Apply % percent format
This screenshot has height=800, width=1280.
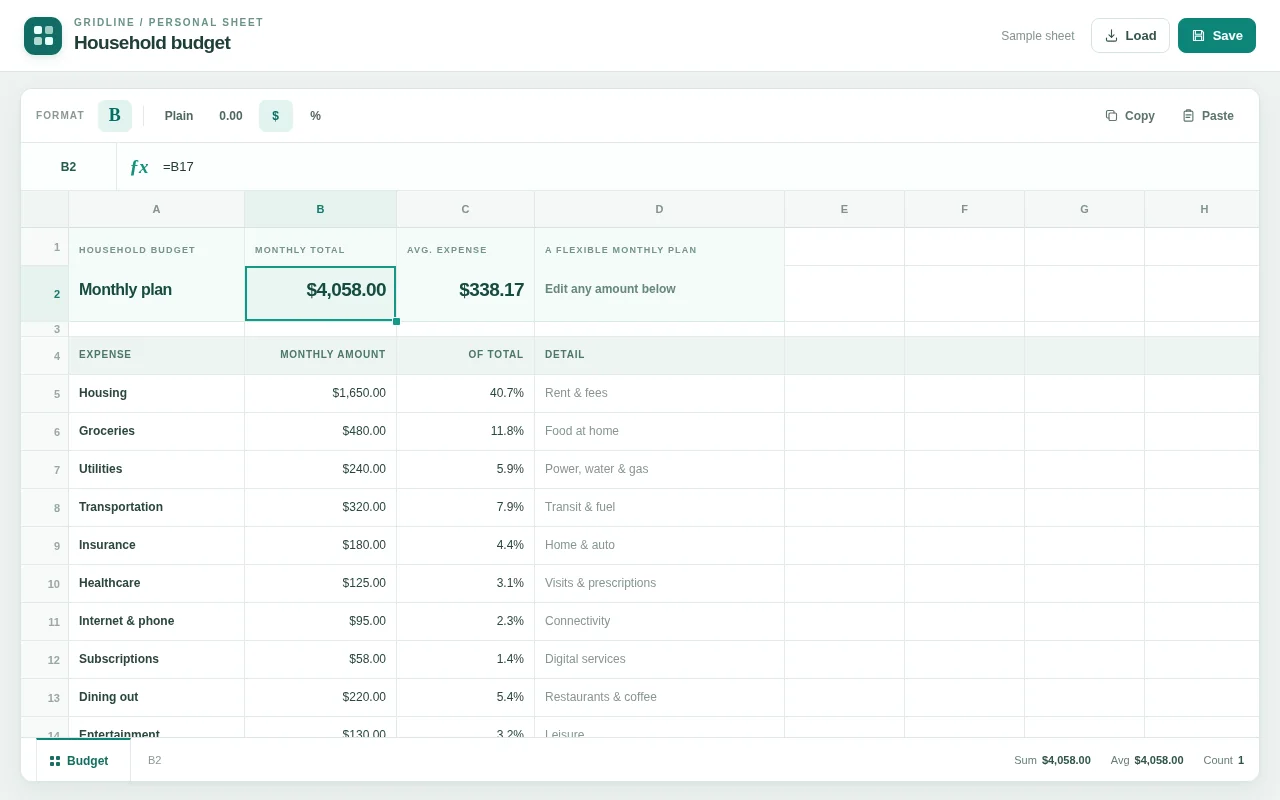(316, 116)
